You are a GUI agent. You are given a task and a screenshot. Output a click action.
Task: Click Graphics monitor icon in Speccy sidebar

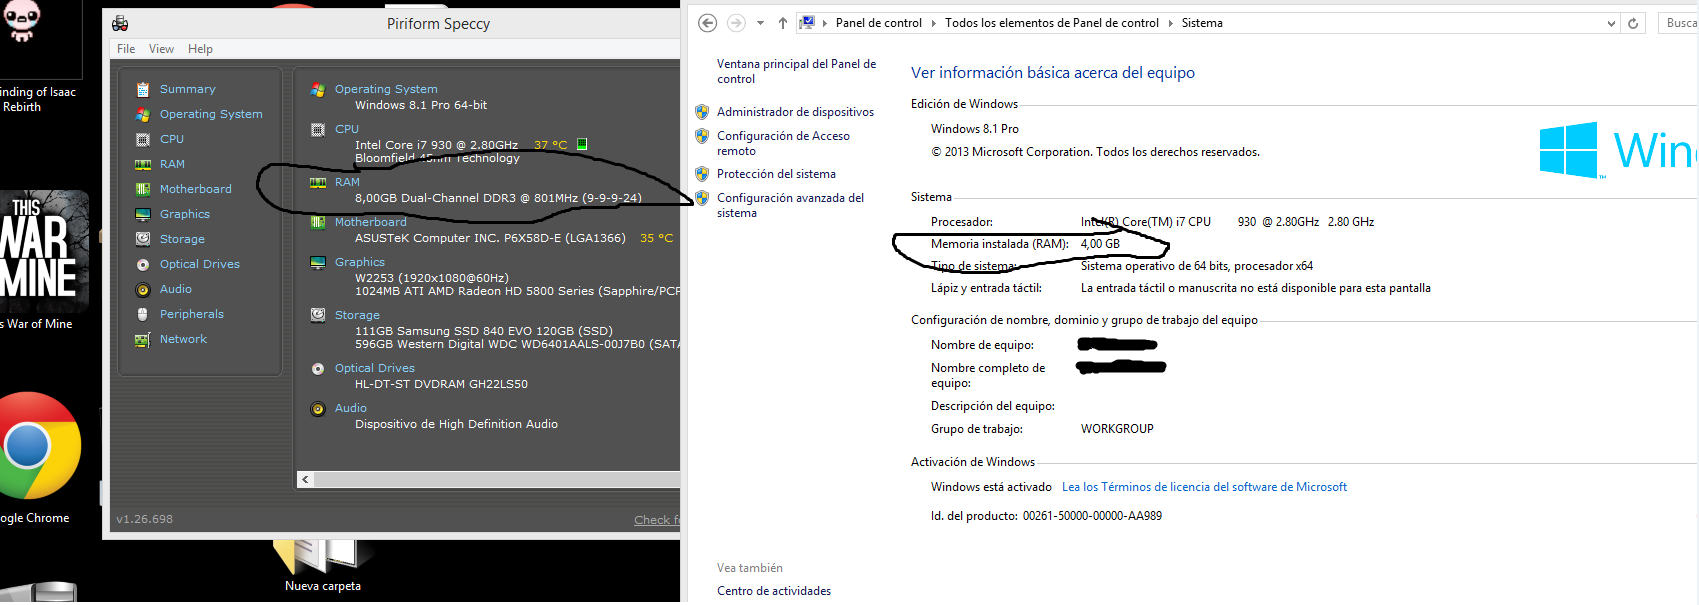tap(143, 214)
